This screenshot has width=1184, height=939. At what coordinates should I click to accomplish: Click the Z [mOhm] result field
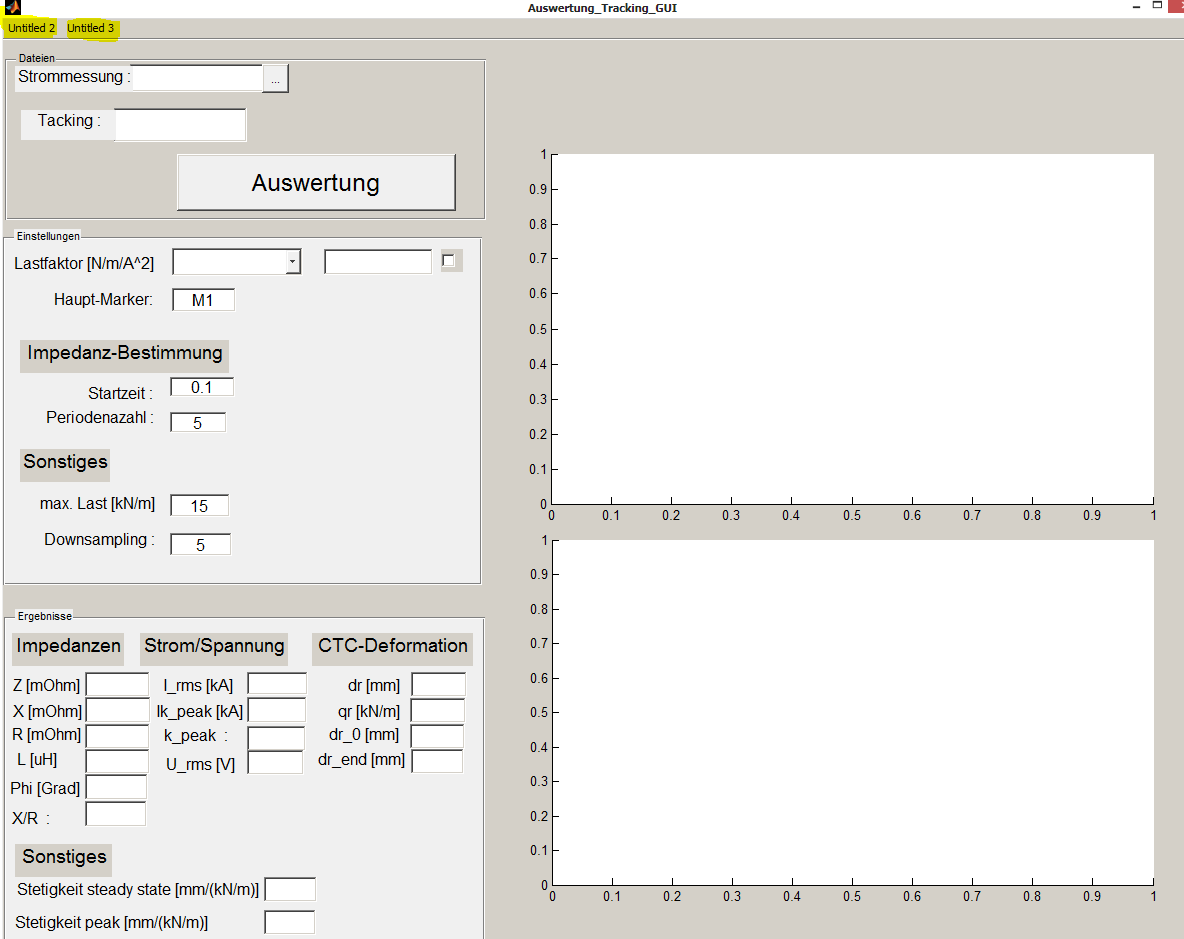click(117, 685)
